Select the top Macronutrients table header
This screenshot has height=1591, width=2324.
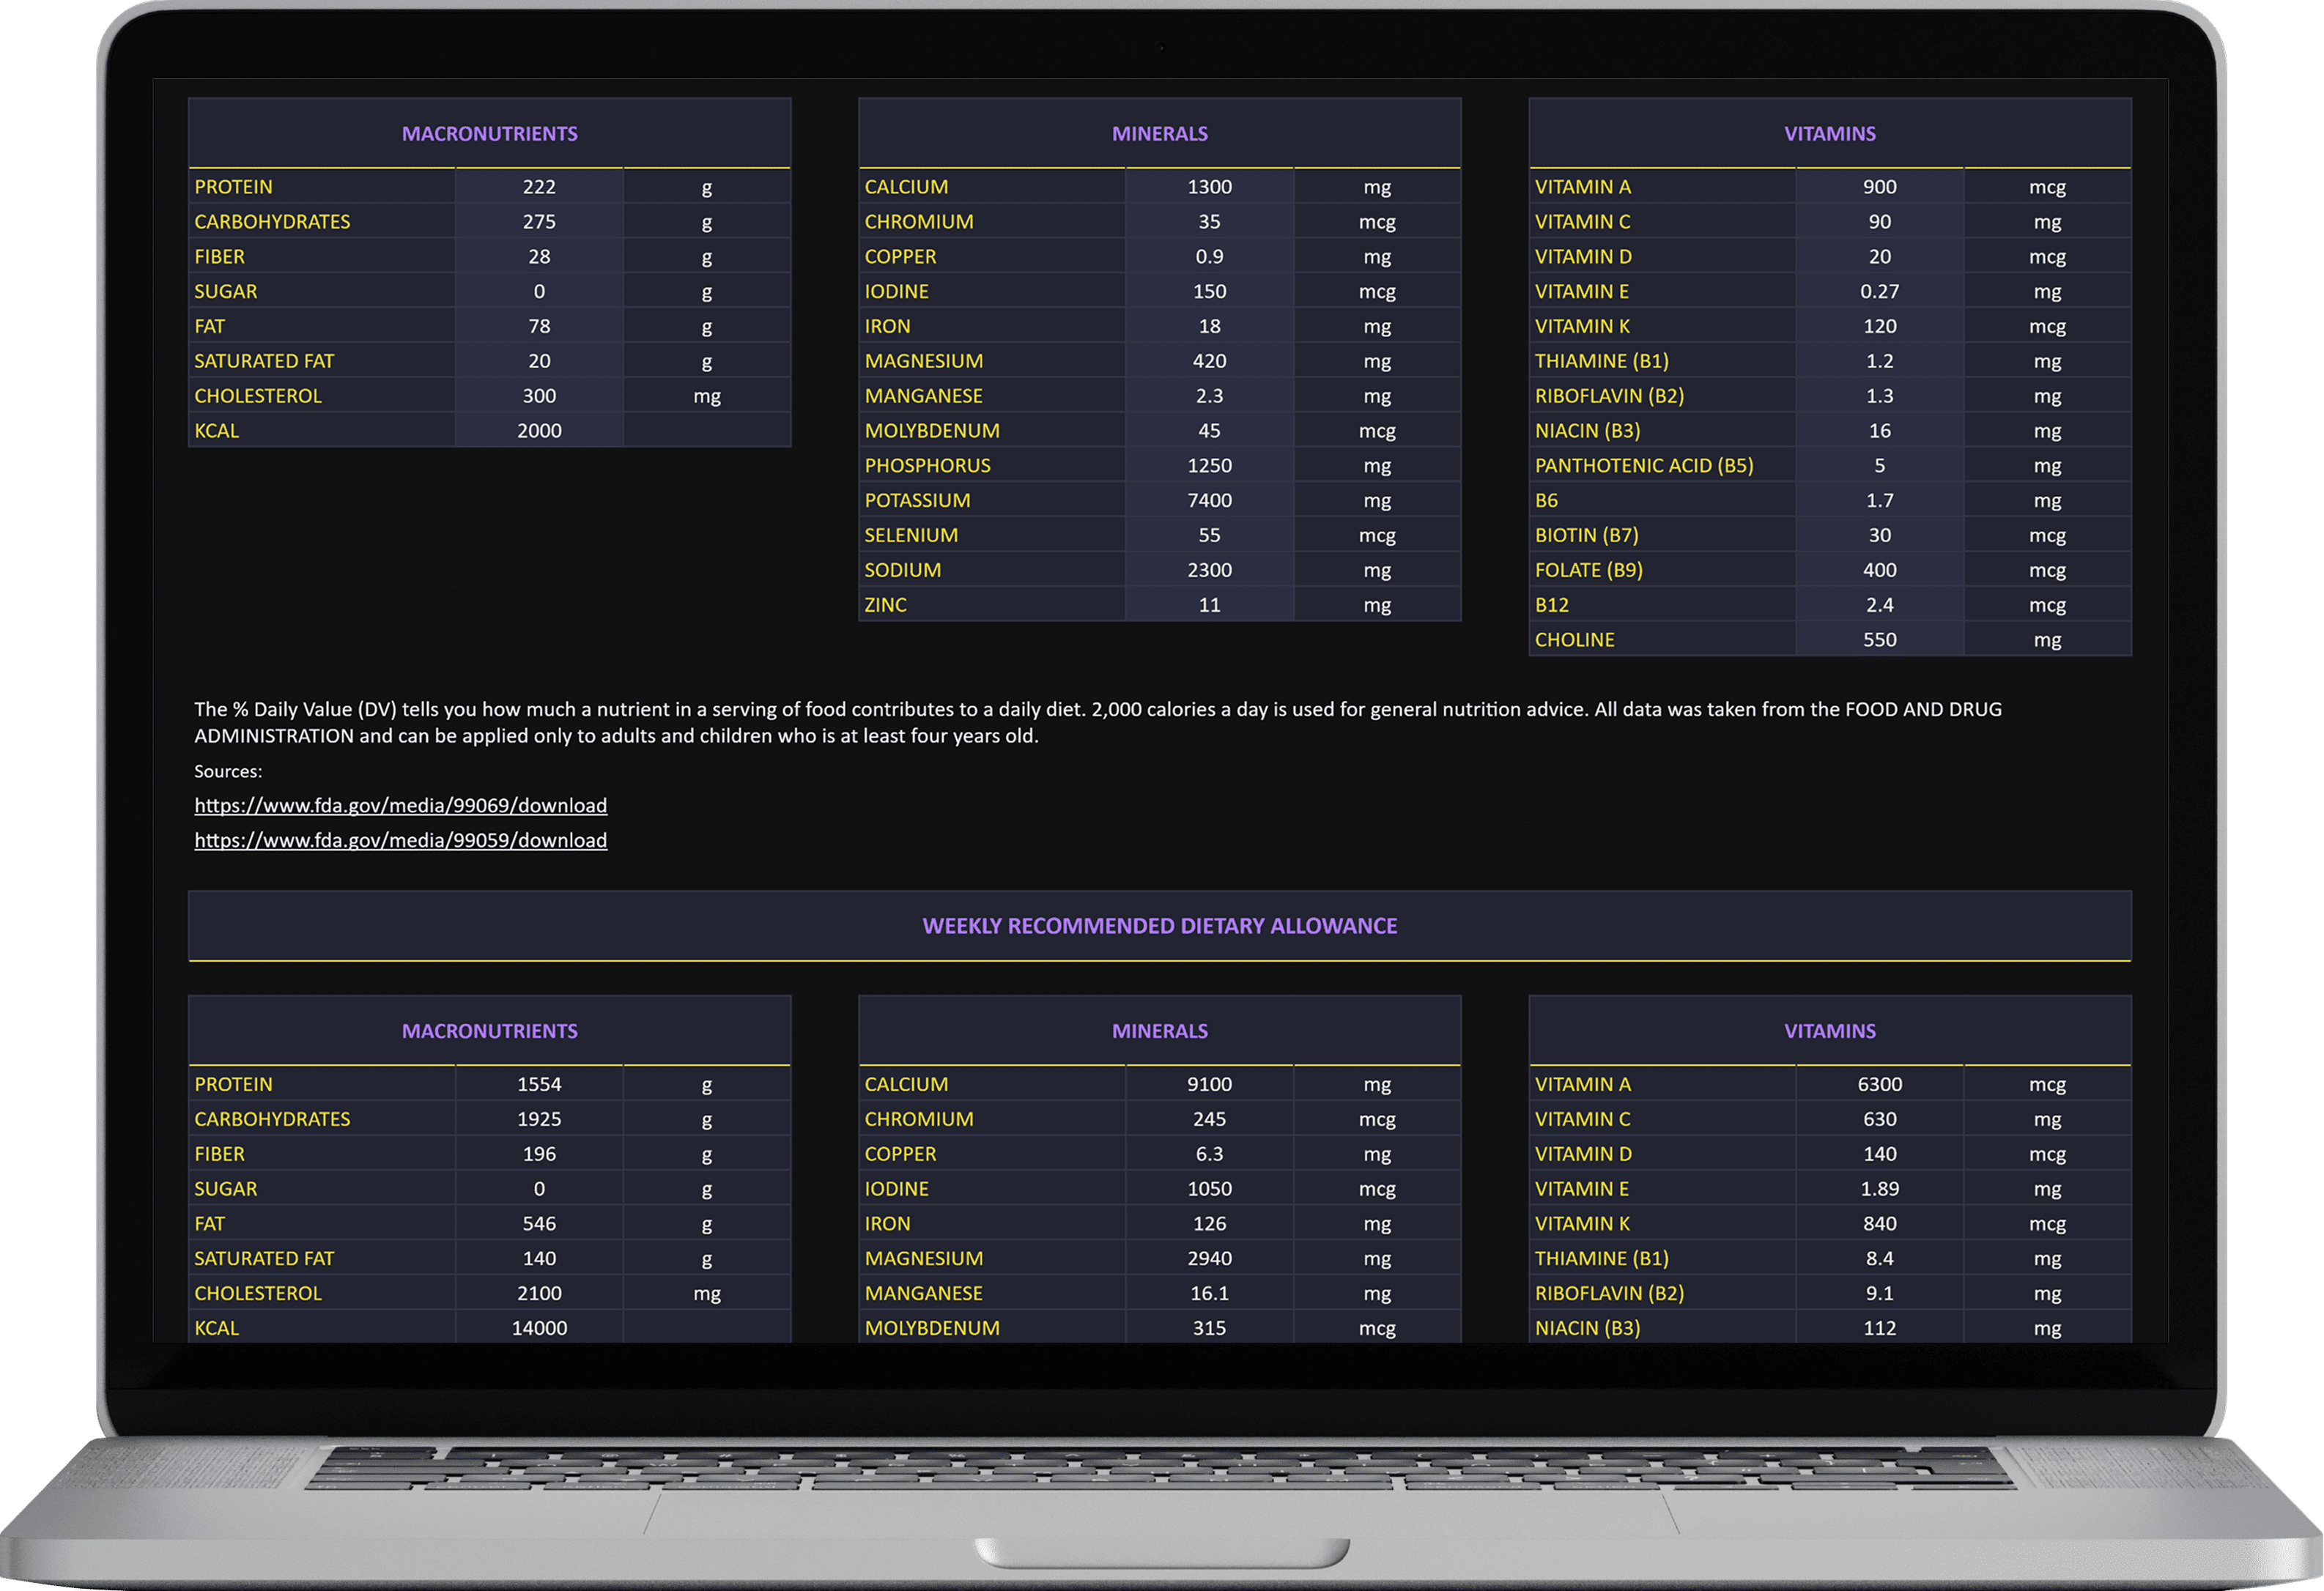(489, 134)
